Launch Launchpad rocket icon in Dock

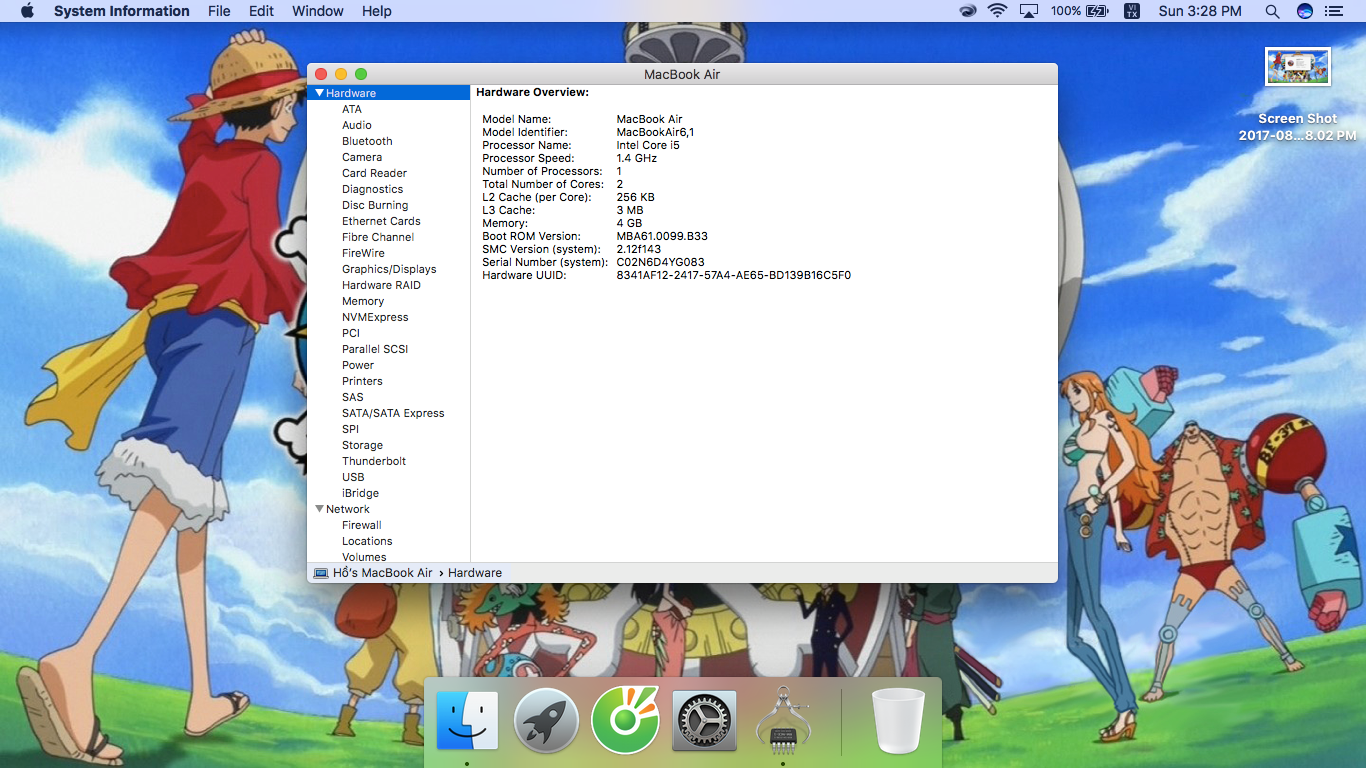click(x=547, y=720)
